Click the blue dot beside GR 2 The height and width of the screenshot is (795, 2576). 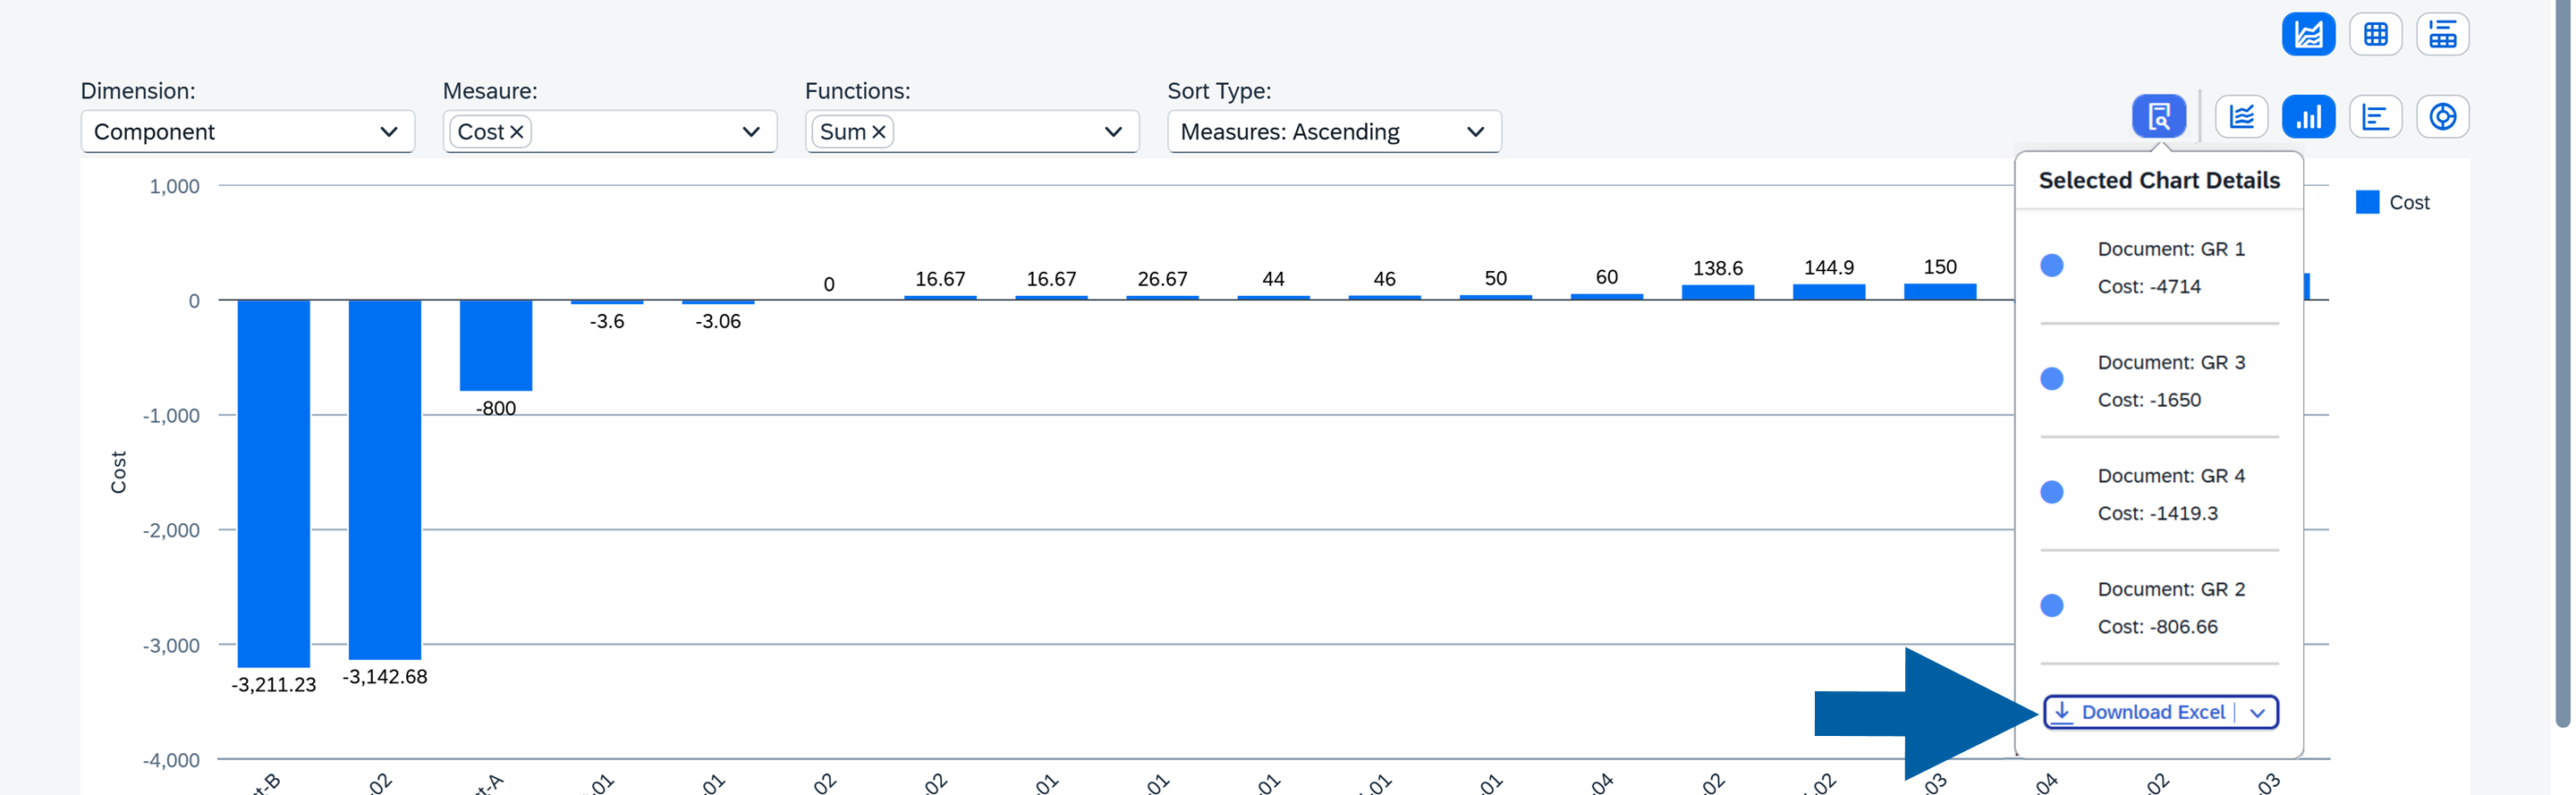click(2051, 605)
